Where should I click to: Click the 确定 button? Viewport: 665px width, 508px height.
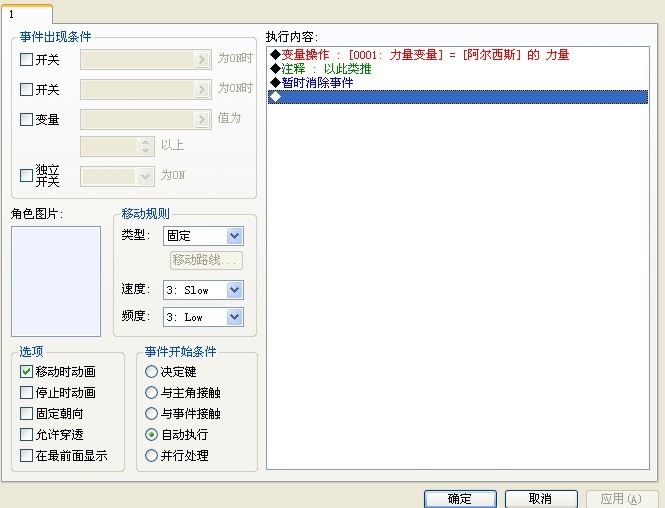[460, 499]
